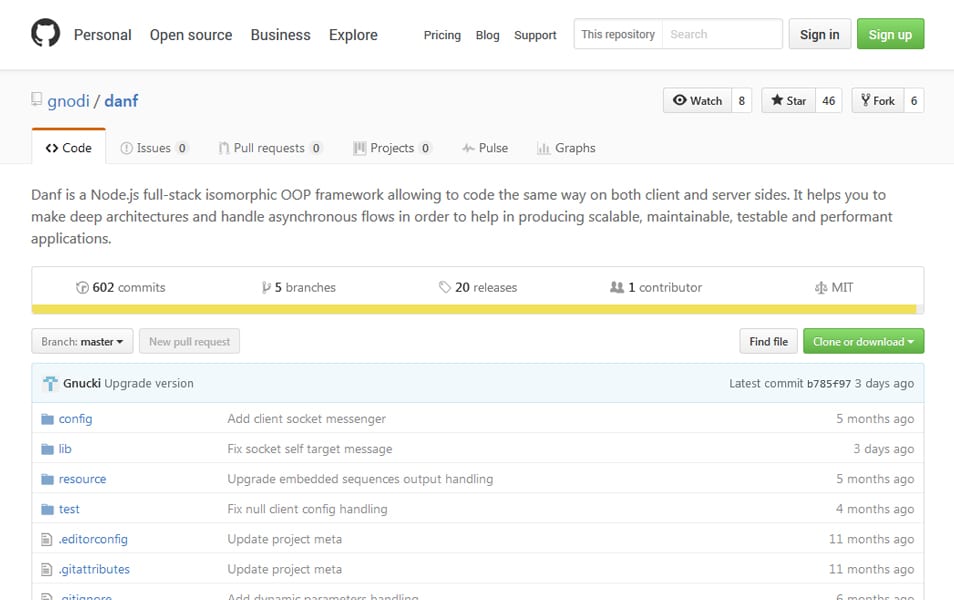Open the Branch: master dropdown
Image resolution: width=954 pixels, height=600 pixels.
pyautogui.click(x=82, y=341)
